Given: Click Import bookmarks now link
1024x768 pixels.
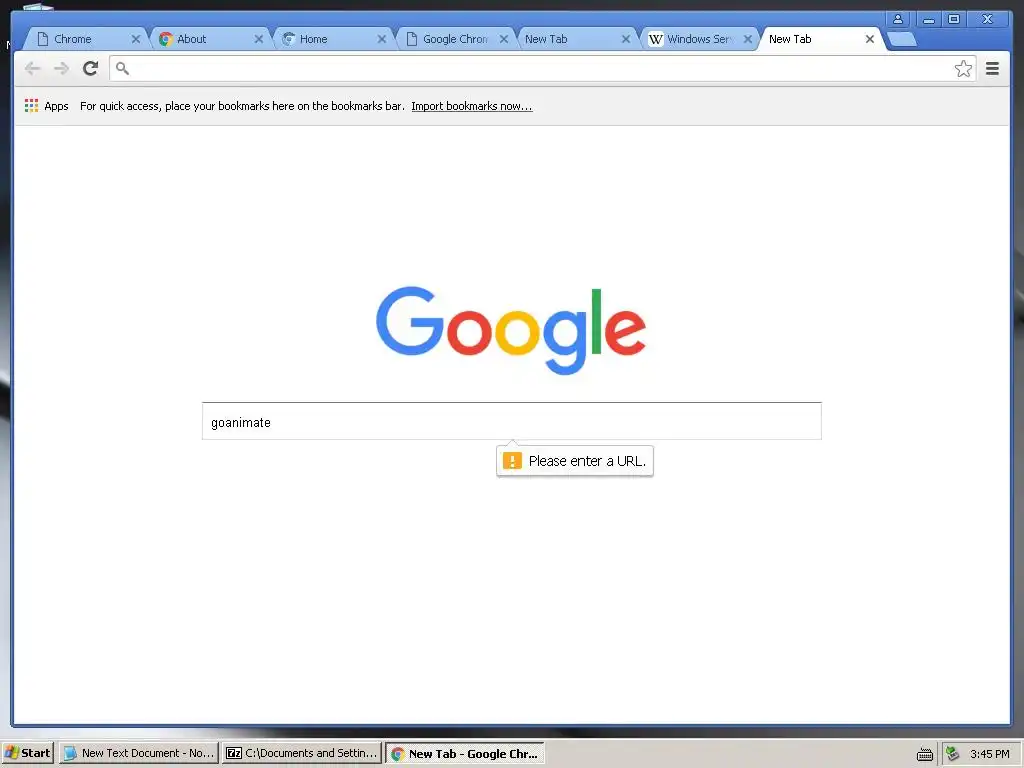Looking at the screenshot, I should pyautogui.click(x=472, y=106).
